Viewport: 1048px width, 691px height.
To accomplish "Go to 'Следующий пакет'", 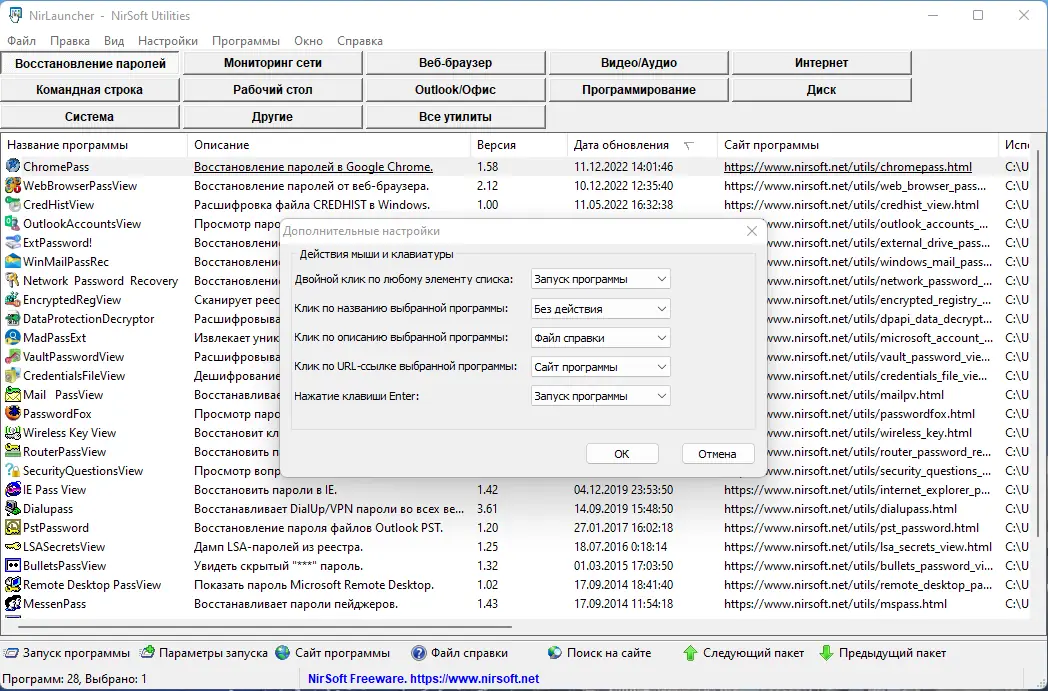I will point(743,653).
